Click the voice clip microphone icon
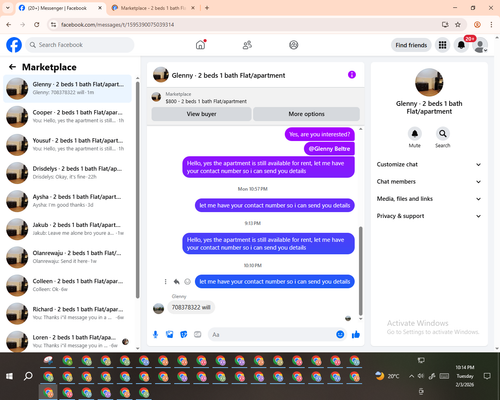Screen dimensions: 500x400 [x=155, y=334]
